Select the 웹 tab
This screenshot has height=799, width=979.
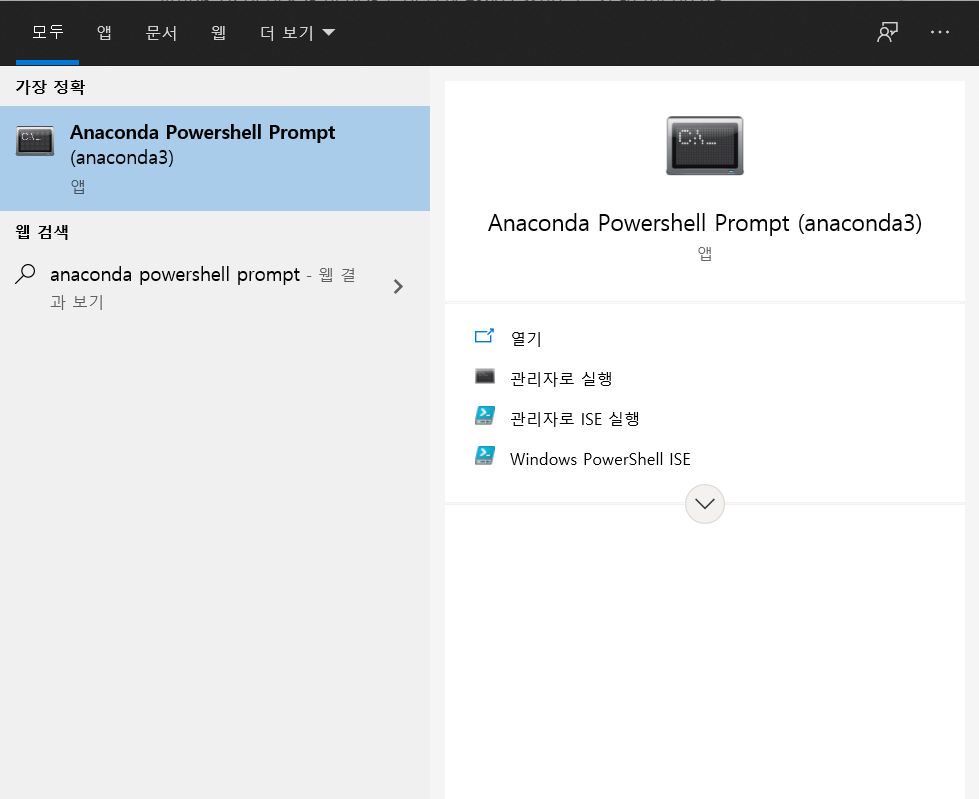coord(218,33)
